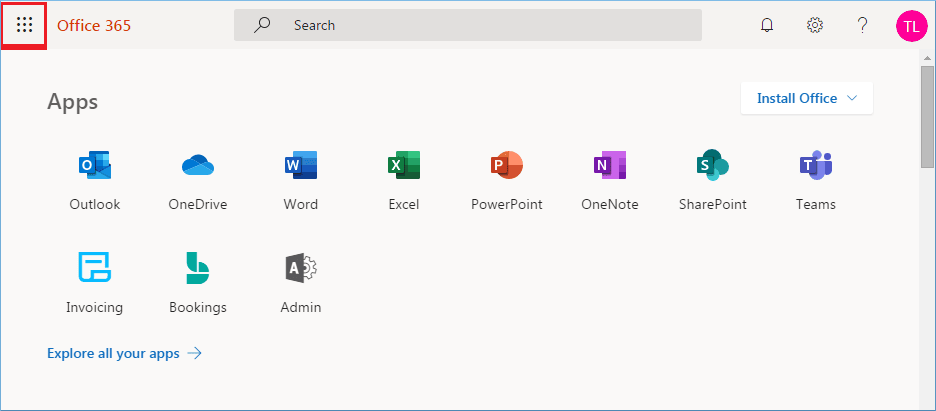Click the arrow after Explore all your apps
The width and height of the screenshot is (936, 411).
click(x=195, y=354)
